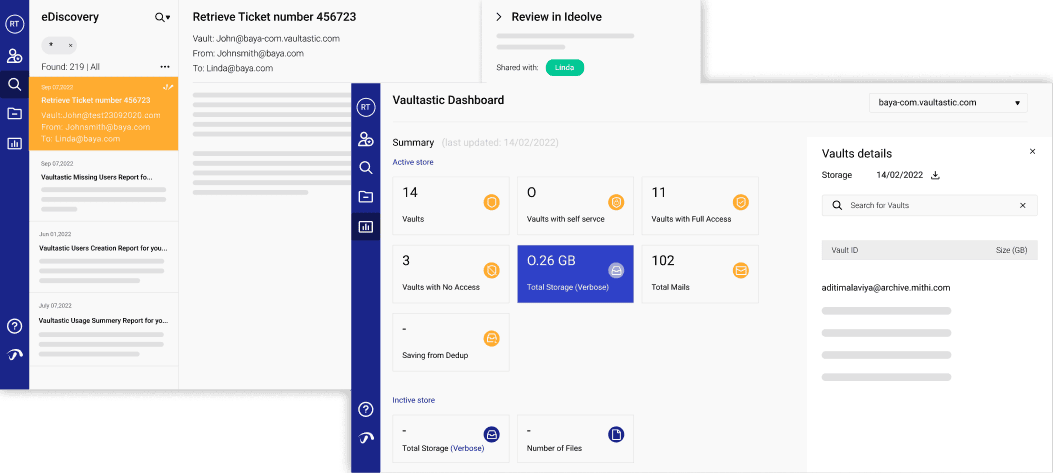Click icon on Saving from Dedup card
Viewport: 1053px width, 473px height.
click(492, 339)
